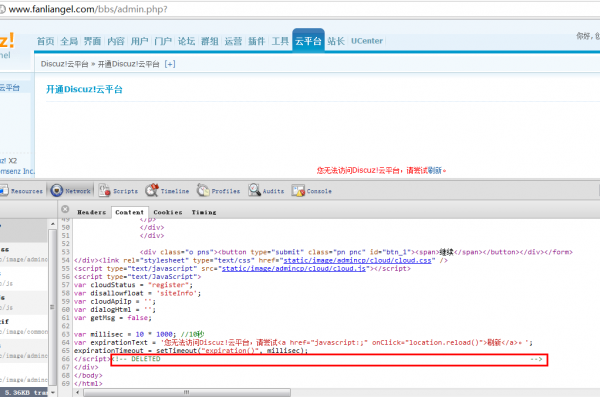Switch to the Timing tab
Viewport: 600px width, 397px height.
pyautogui.click(x=204, y=212)
